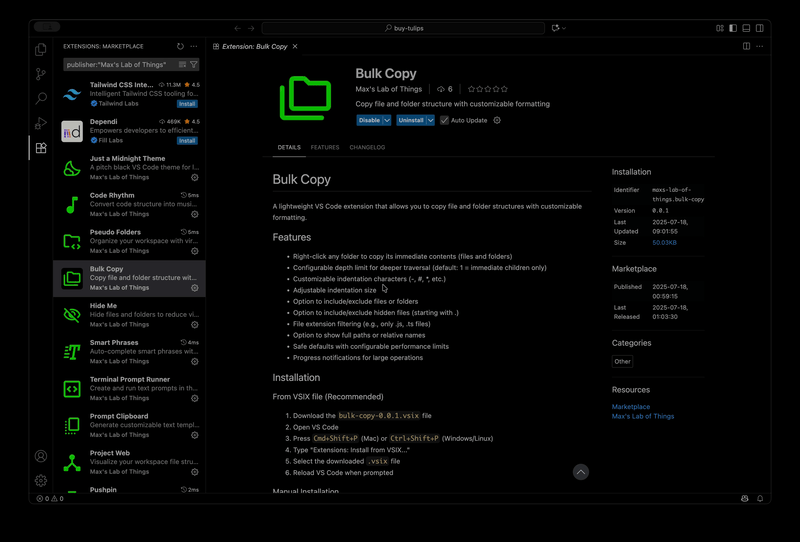Click manage gear for Code Rhythm
Viewport: 800px width, 542px height.
194,214
